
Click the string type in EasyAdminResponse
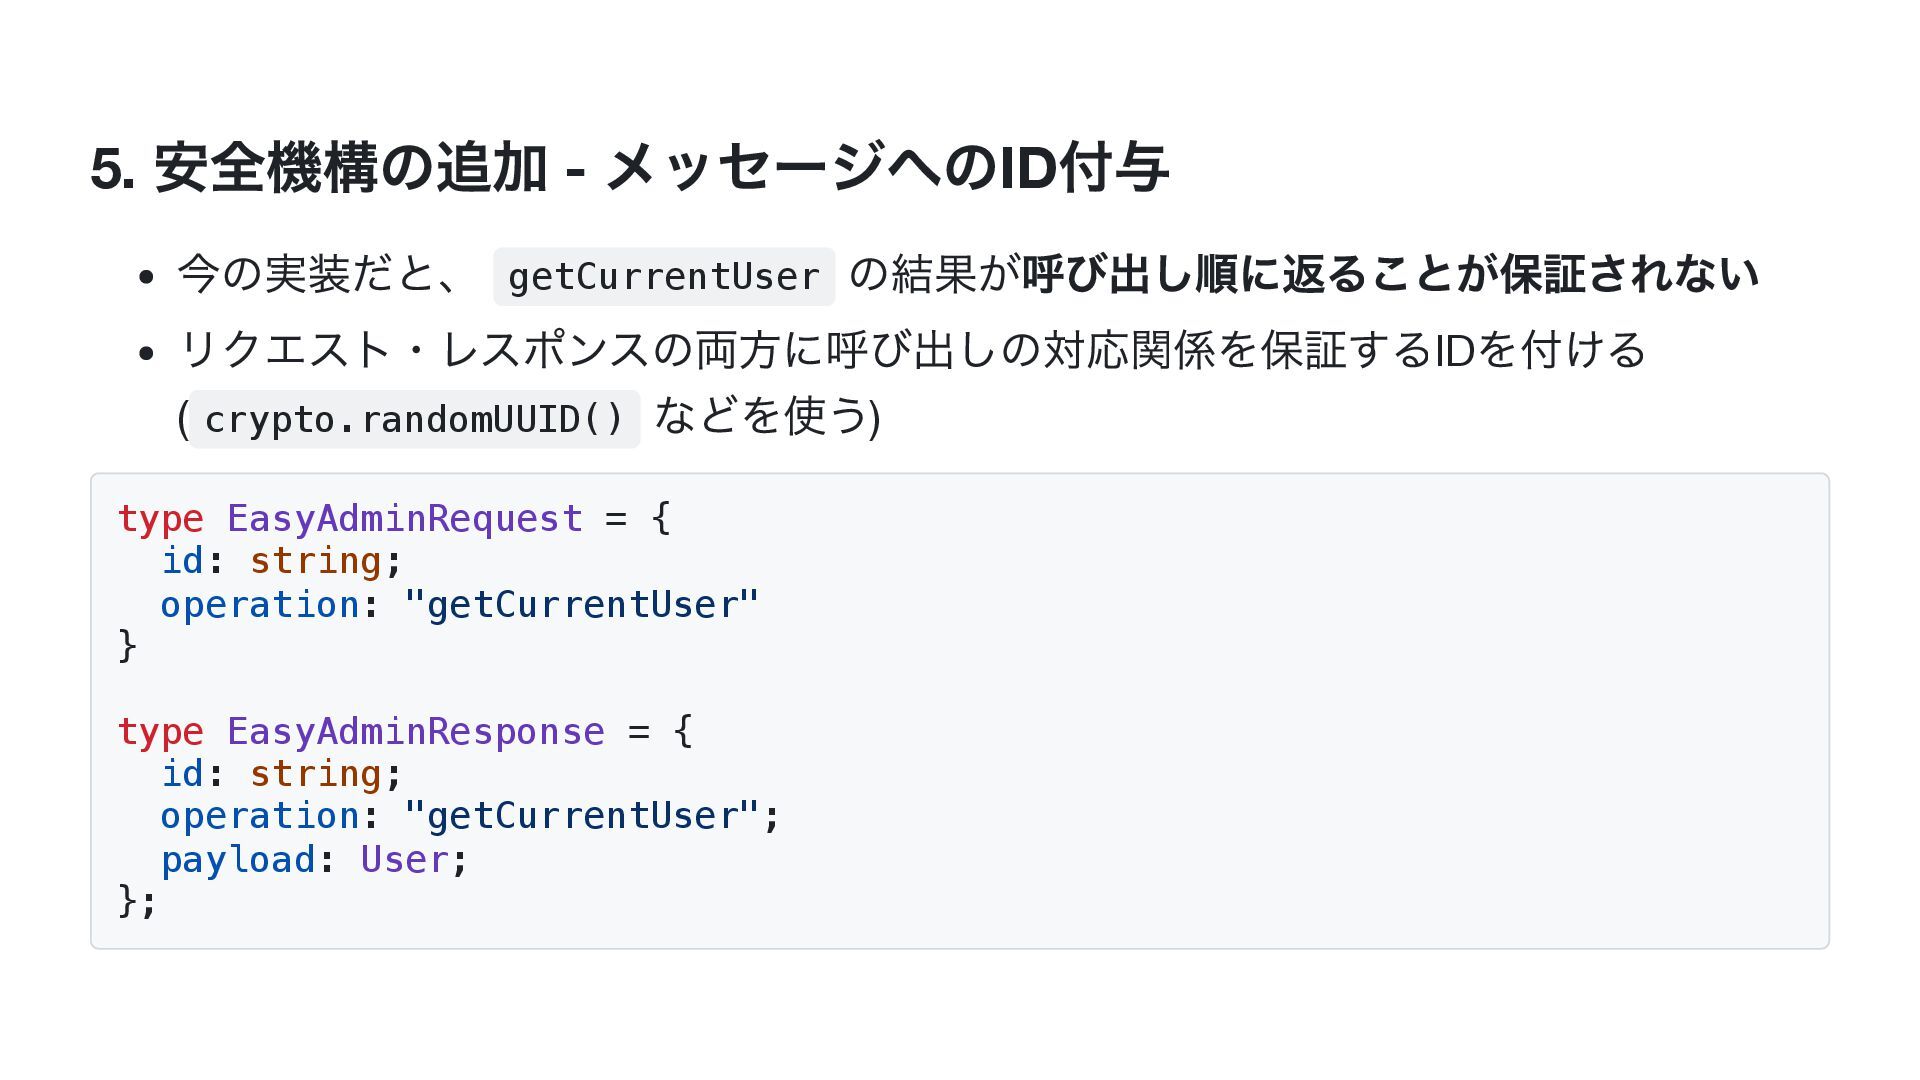tap(315, 774)
